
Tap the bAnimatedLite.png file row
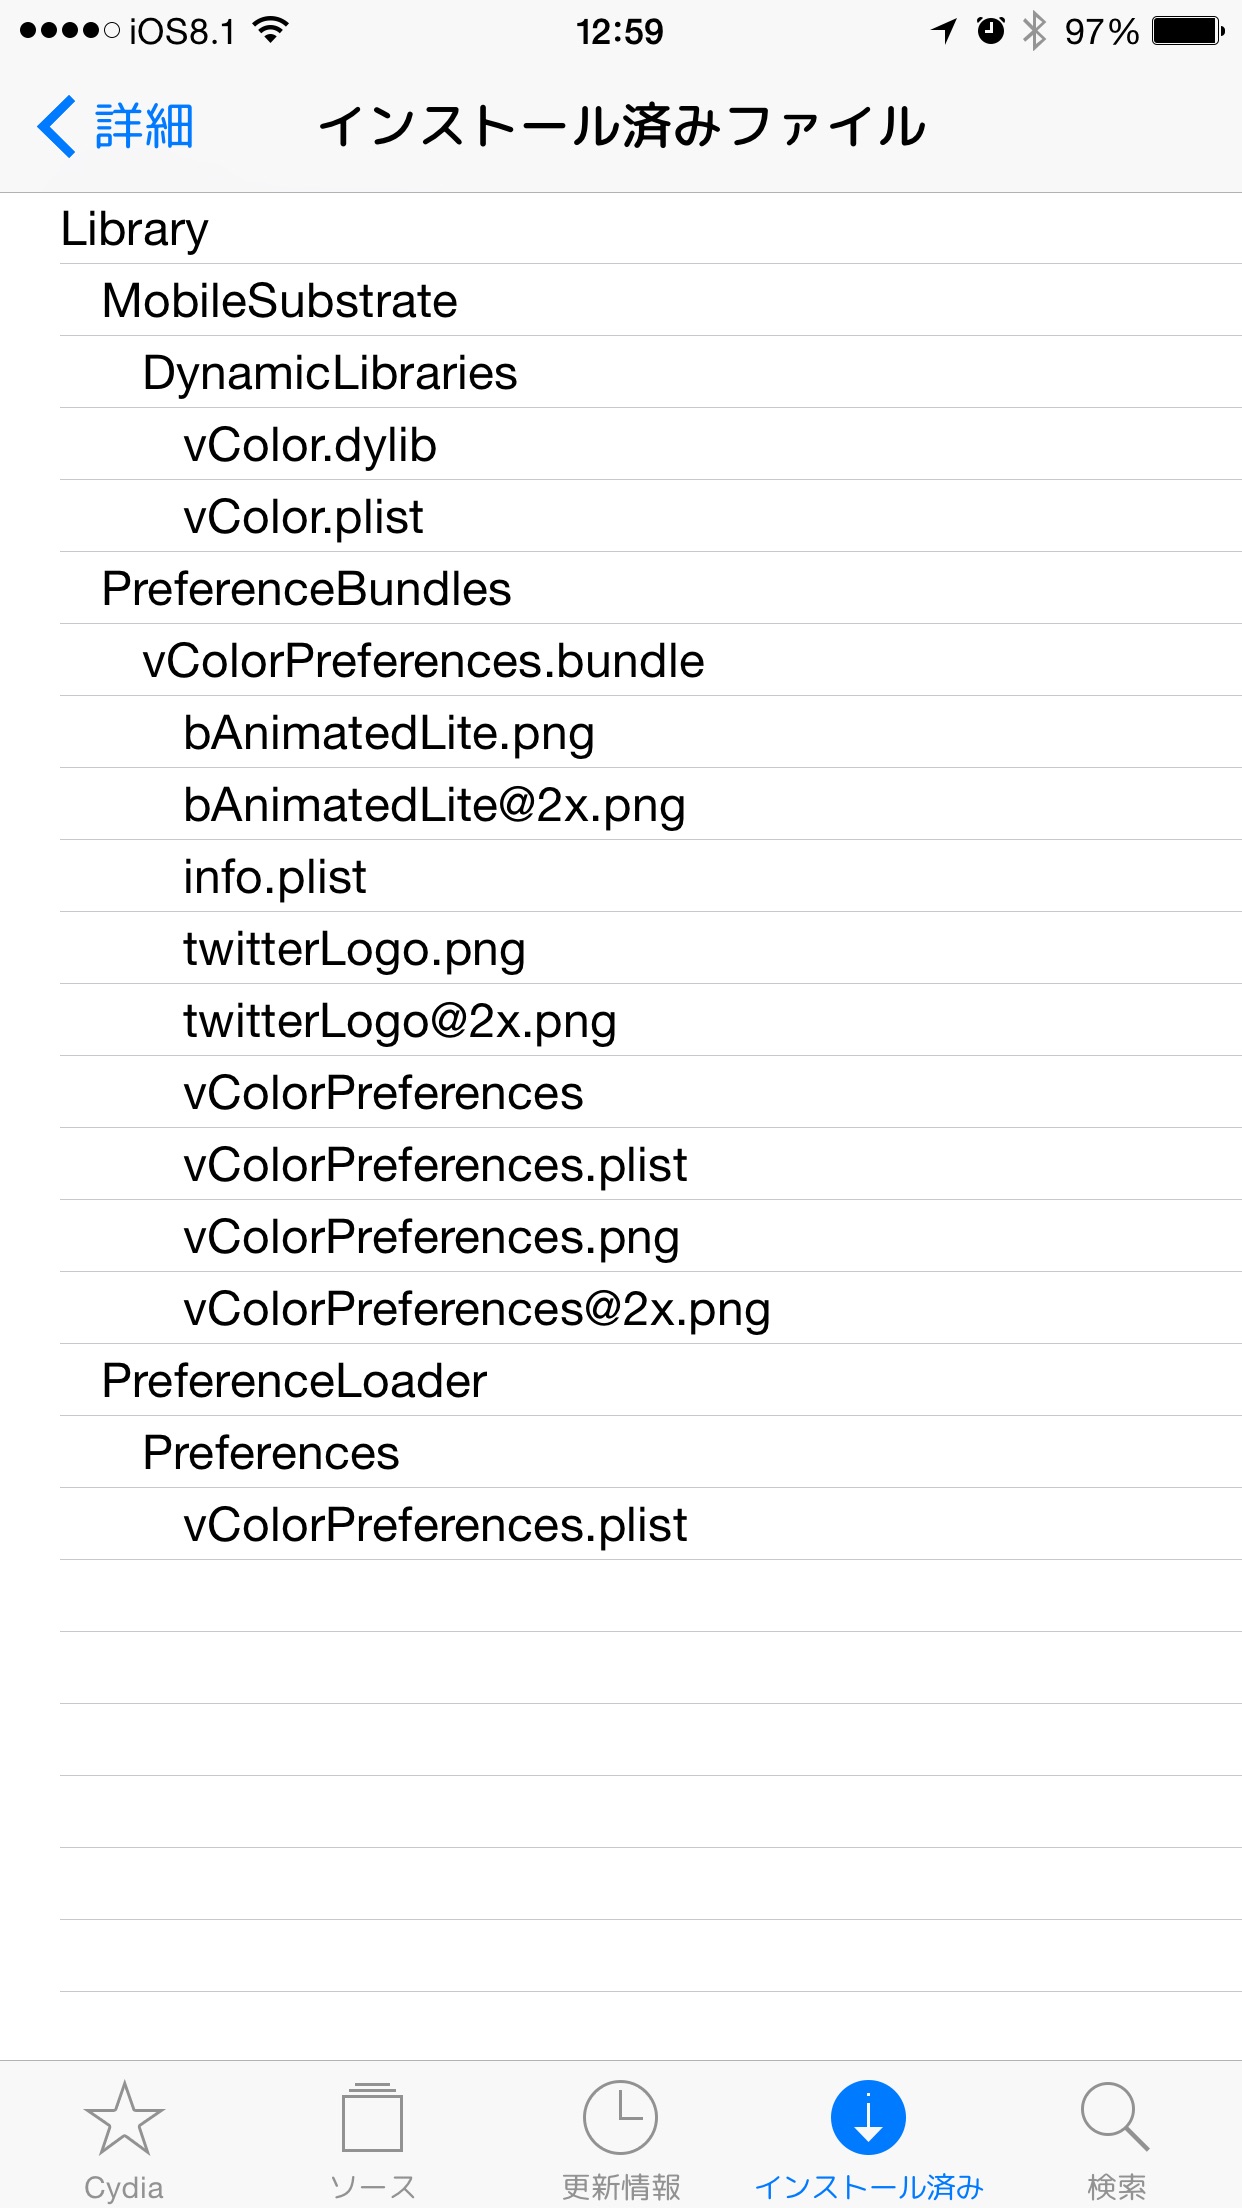pos(651,733)
